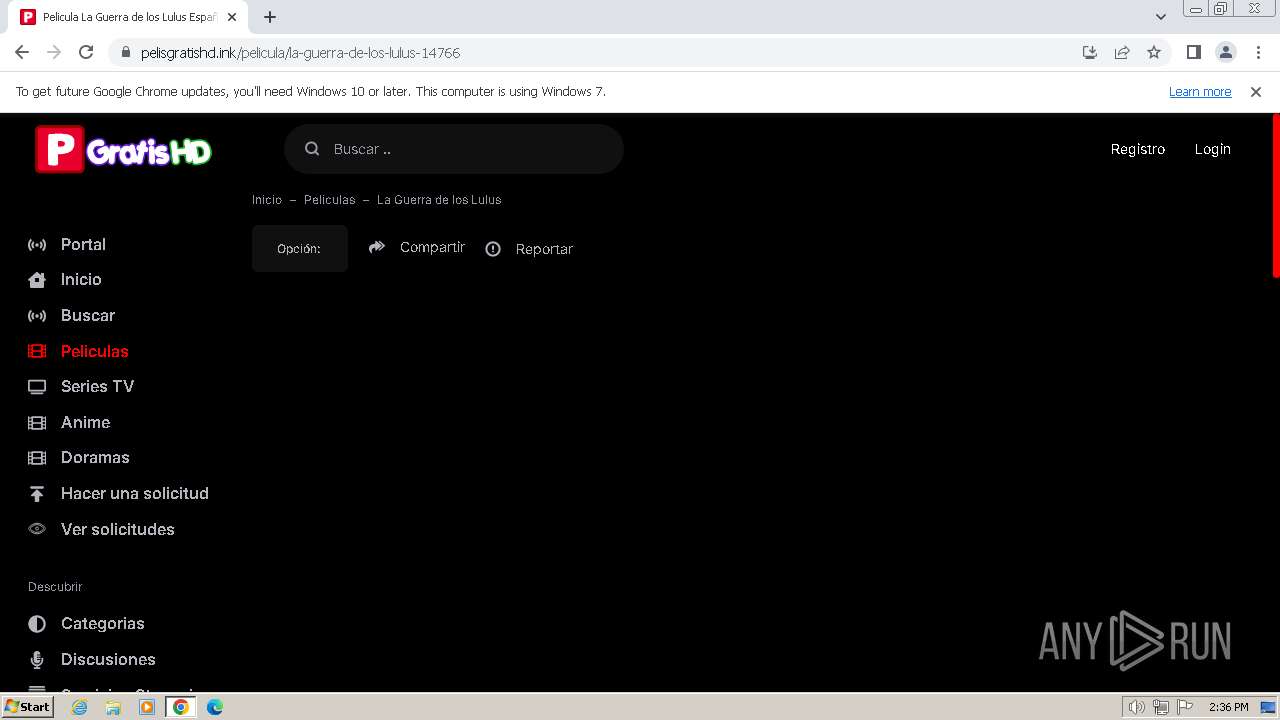This screenshot has width=1280, height=720.
Task: Reload the page with the refresh icon
Action: pos(86,52)
